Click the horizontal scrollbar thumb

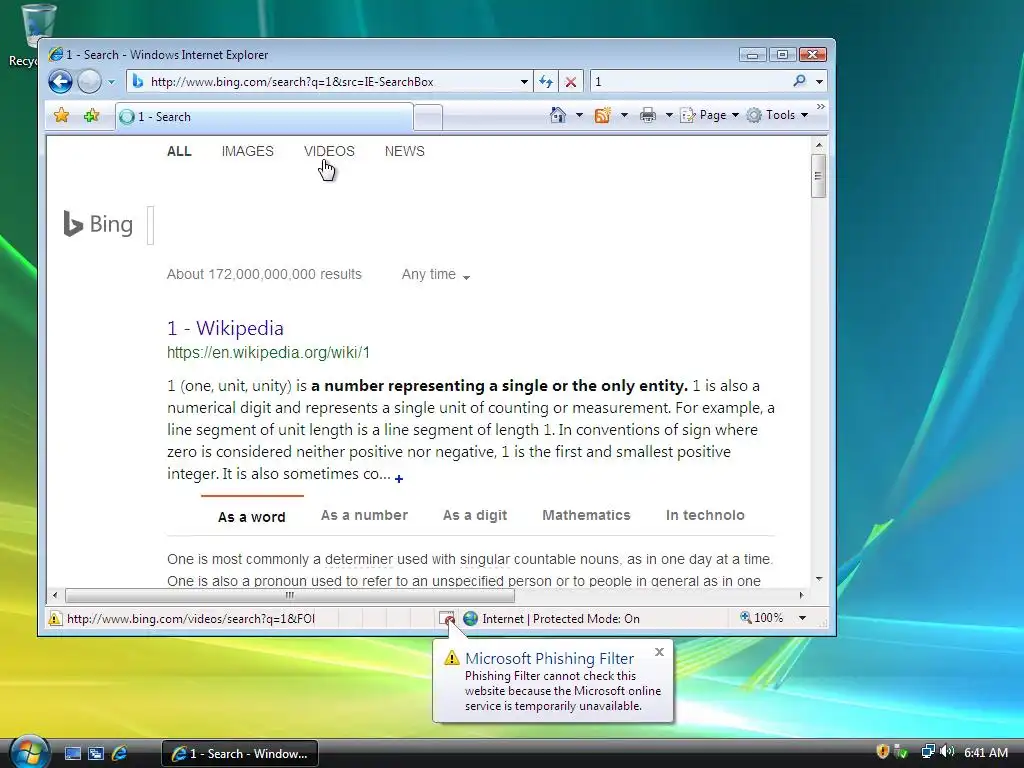[x=289, y=595]
